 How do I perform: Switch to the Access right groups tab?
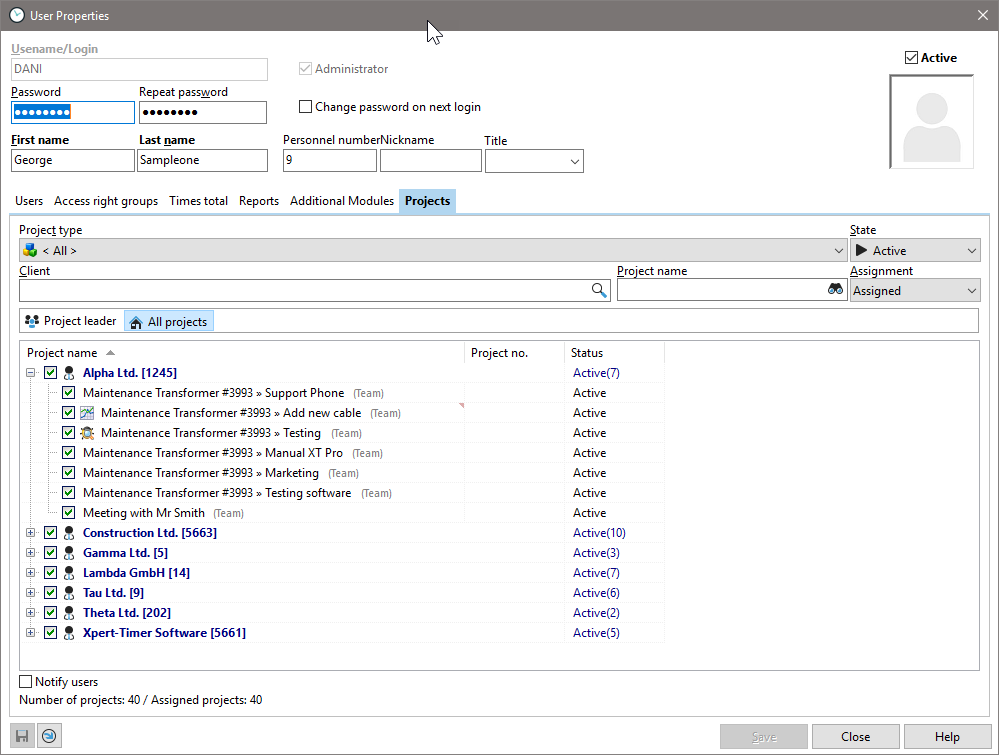pos(106,201)
